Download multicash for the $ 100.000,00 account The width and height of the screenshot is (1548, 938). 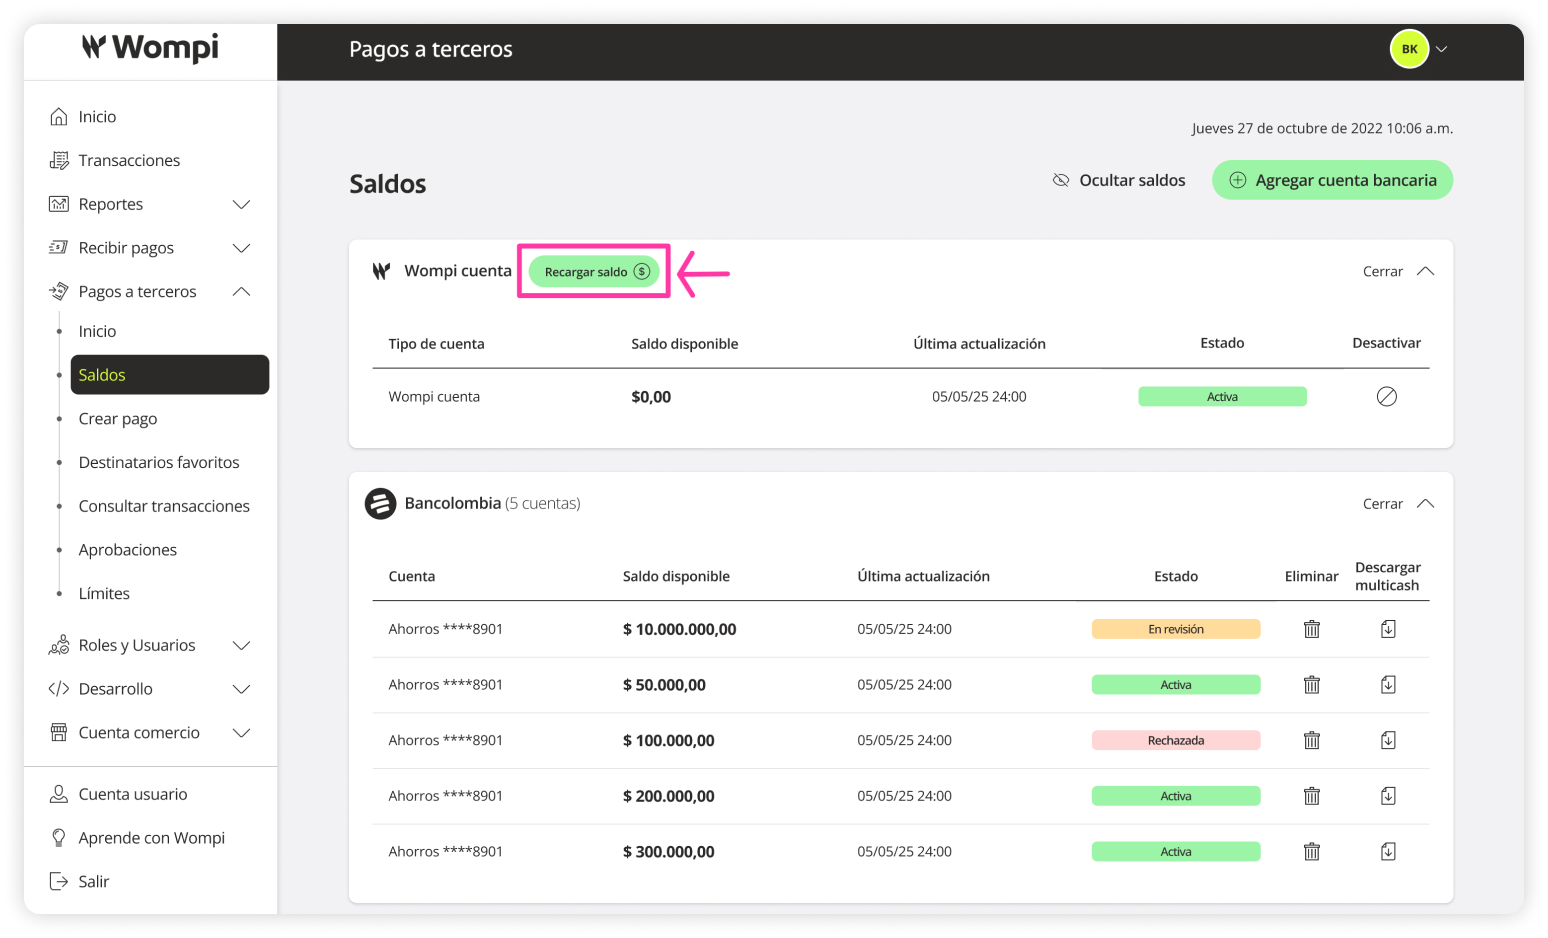coord(1388,740)
